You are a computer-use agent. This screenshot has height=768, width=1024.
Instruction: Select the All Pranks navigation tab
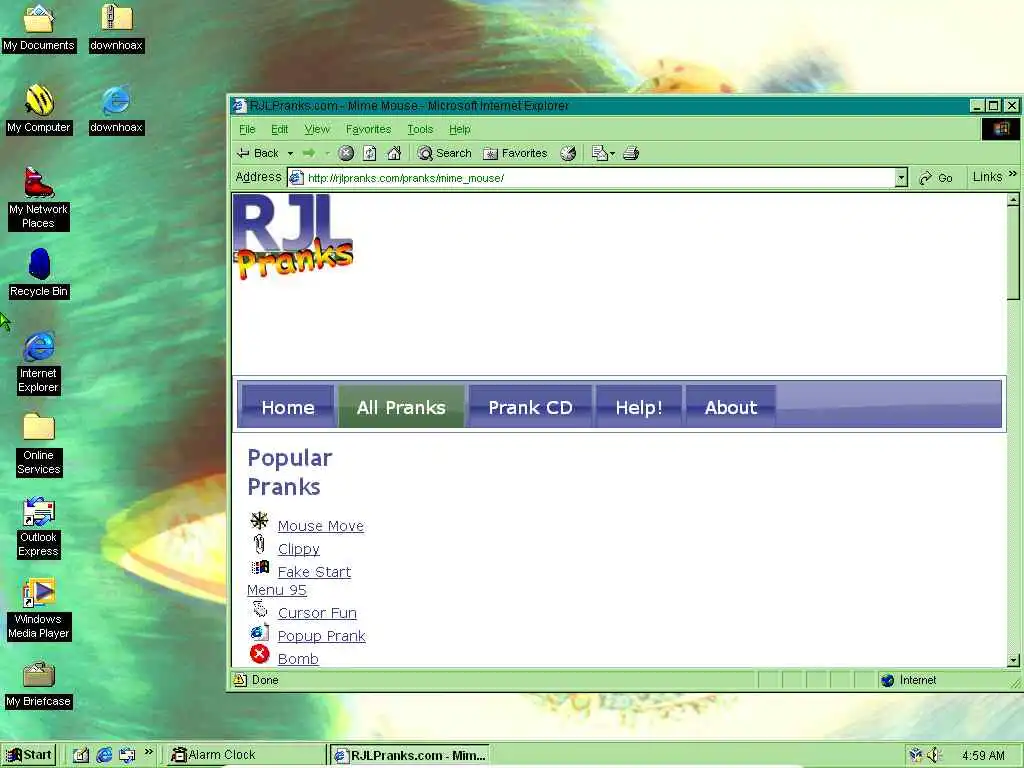tap(401, 407)
